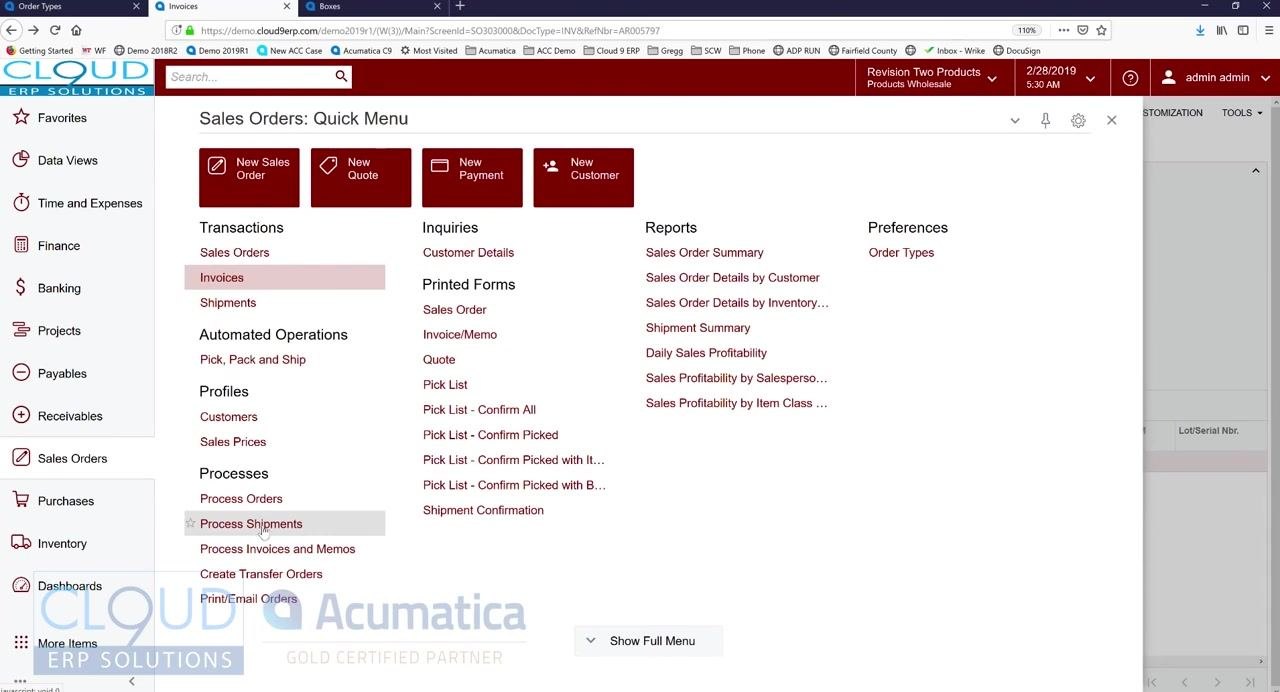Screen dimensions: 1280x692
Task: Open the Acumatica C9 bookmark
Action: 362,50
